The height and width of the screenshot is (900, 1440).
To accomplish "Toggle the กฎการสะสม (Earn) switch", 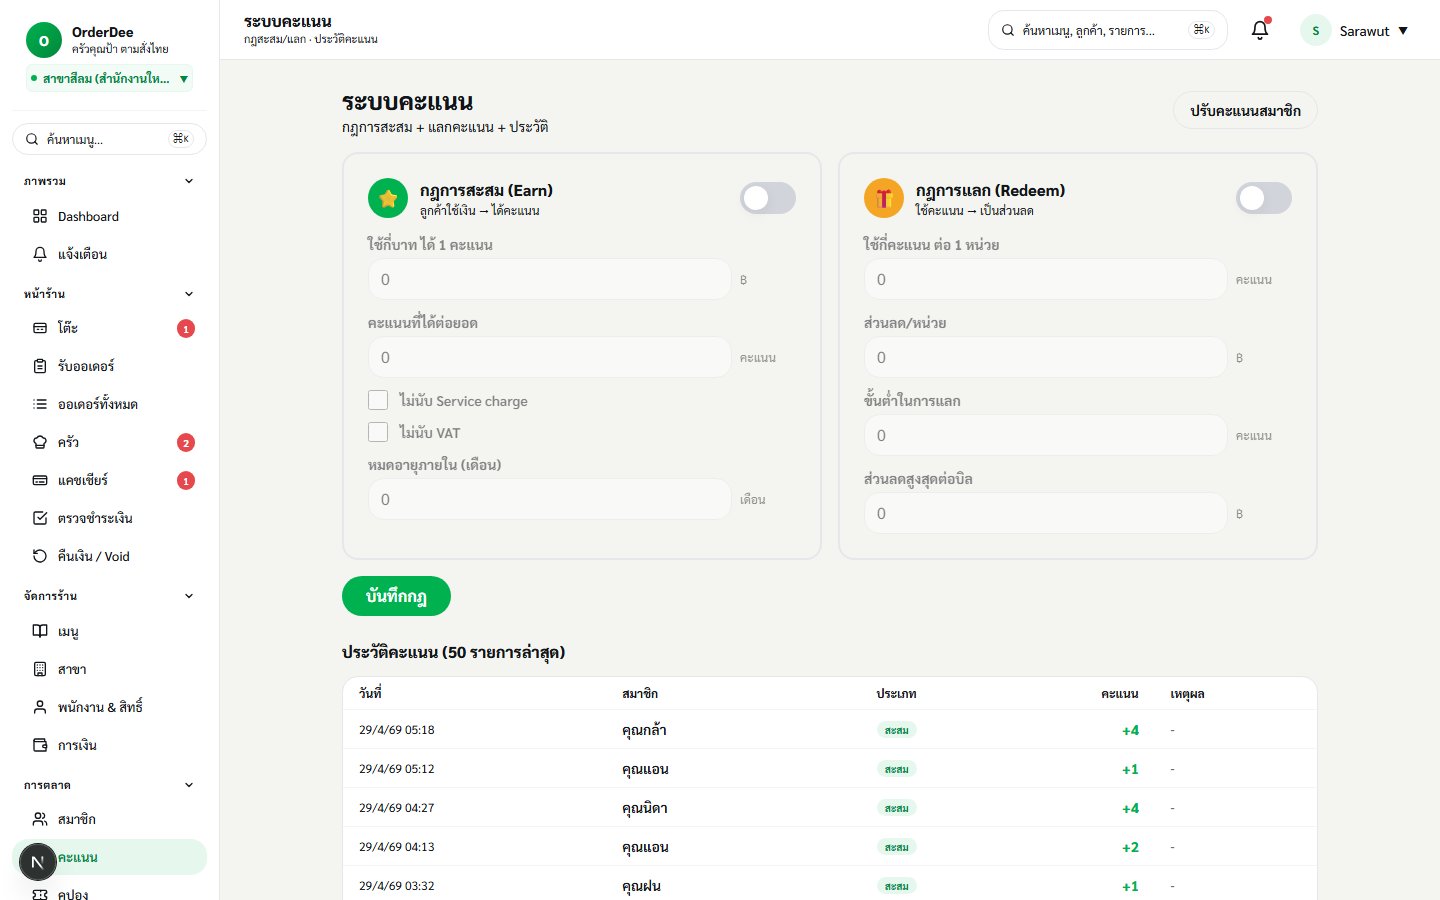I will (768, 198).
